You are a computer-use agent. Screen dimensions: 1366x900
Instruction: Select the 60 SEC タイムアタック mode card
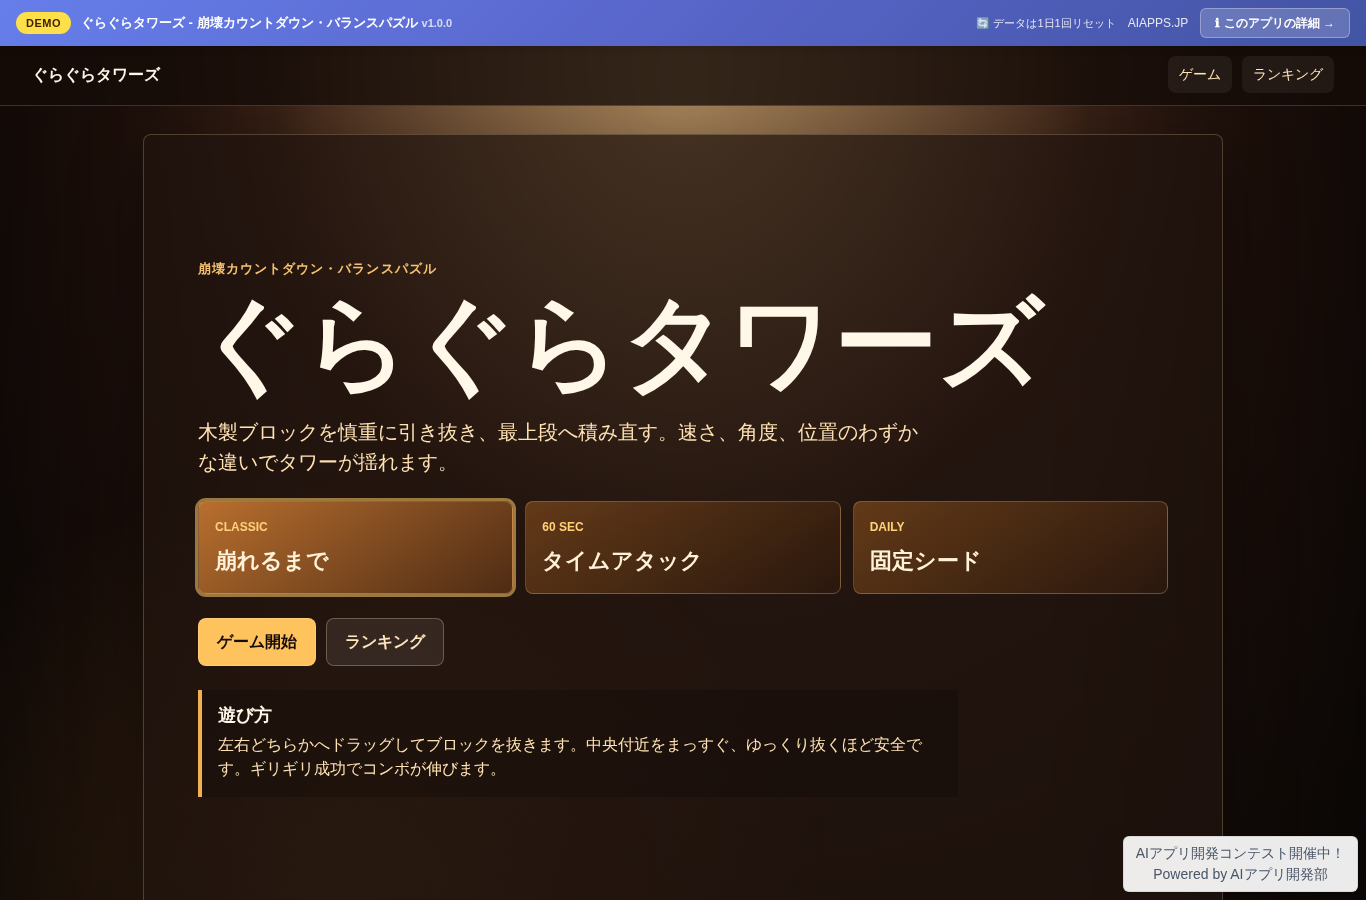coord(683,548)
